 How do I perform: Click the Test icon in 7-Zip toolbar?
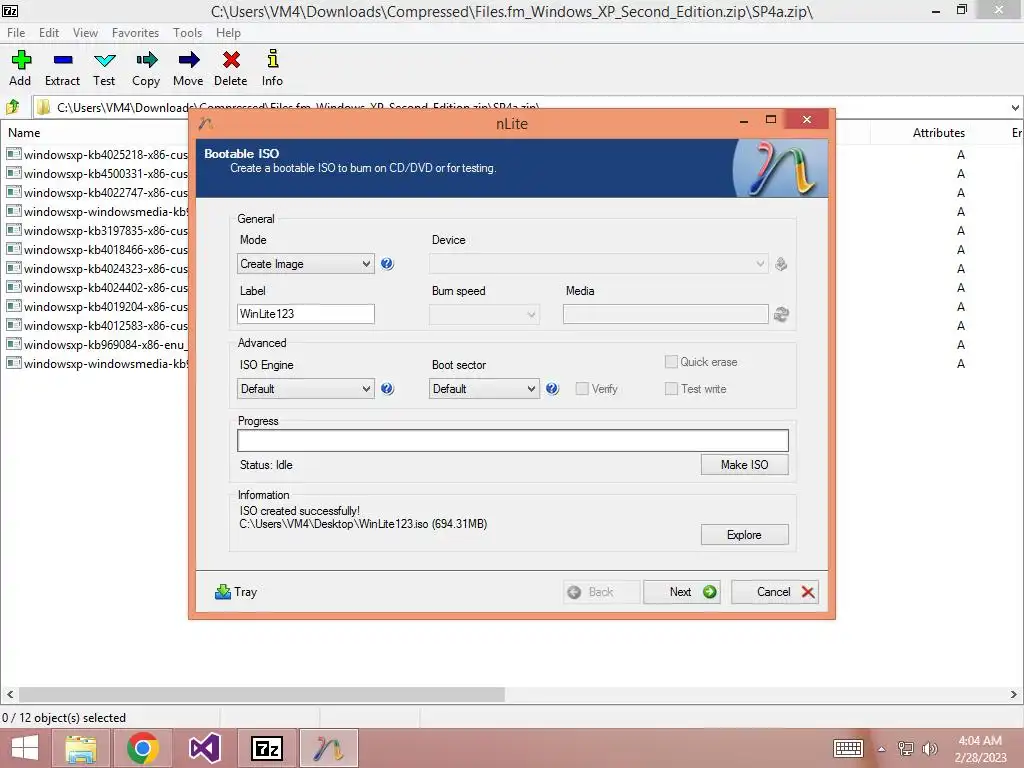click(104, 68)
